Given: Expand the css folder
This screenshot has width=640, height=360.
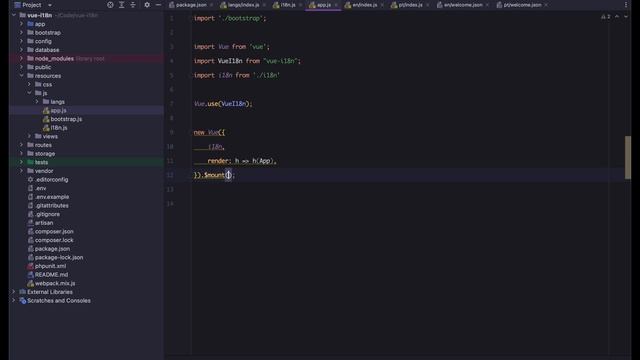Looking at the screenshot, I should click(29, 84).
